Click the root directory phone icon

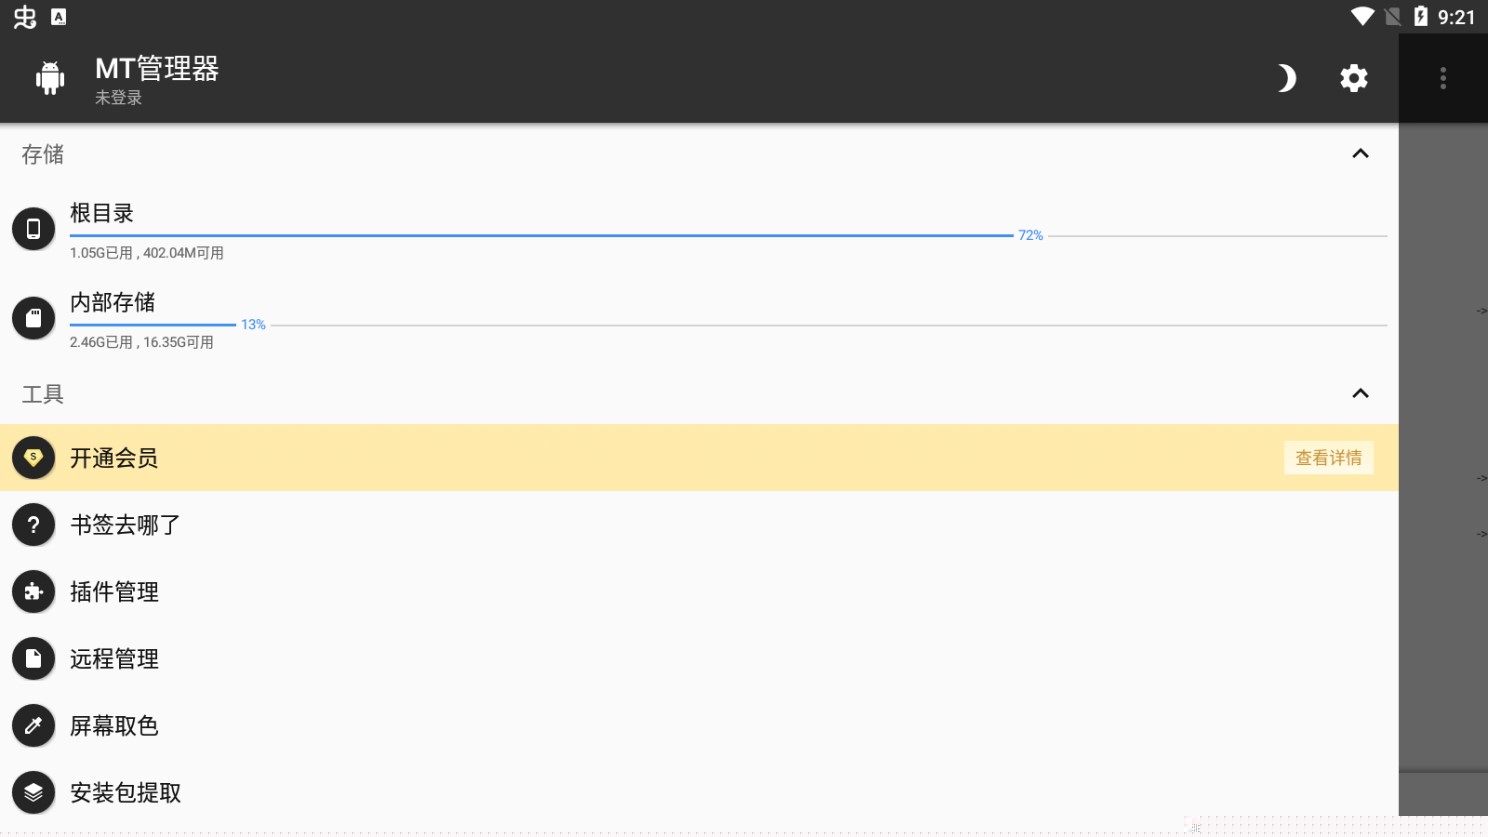(33, 229)
